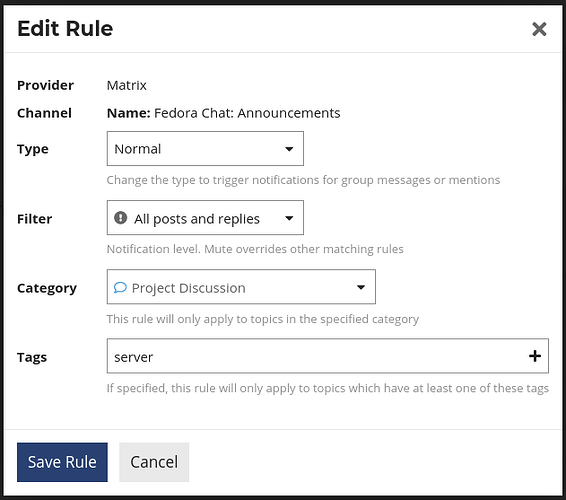Click the Type help text about group messages

[x=303, y=180]
